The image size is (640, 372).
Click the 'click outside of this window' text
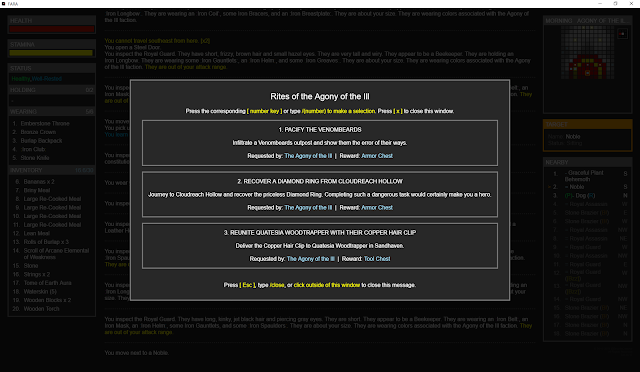click(327, 285)
